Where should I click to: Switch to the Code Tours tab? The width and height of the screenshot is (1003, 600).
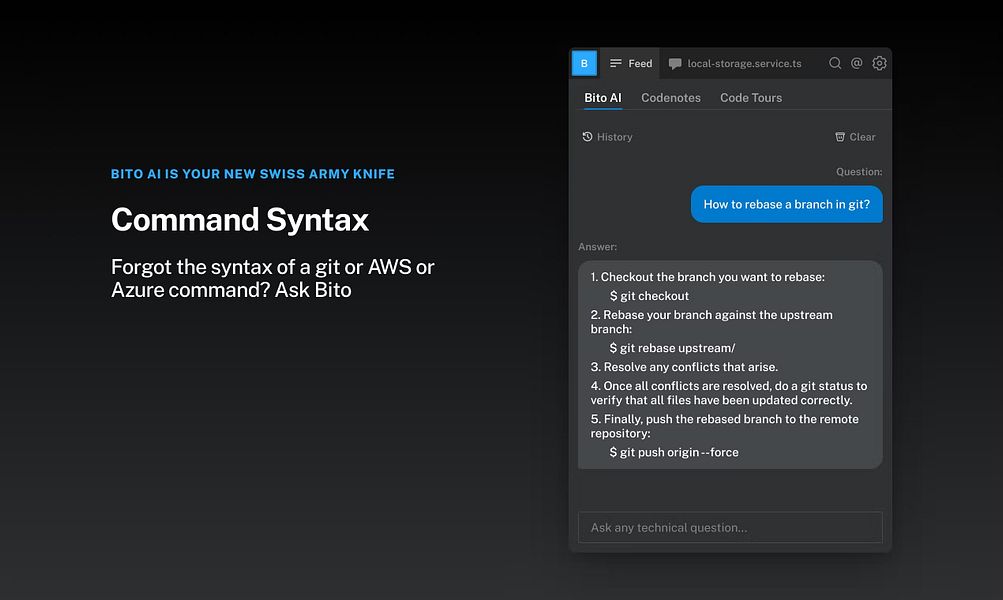pyautogui.click(x=751, y=98)
